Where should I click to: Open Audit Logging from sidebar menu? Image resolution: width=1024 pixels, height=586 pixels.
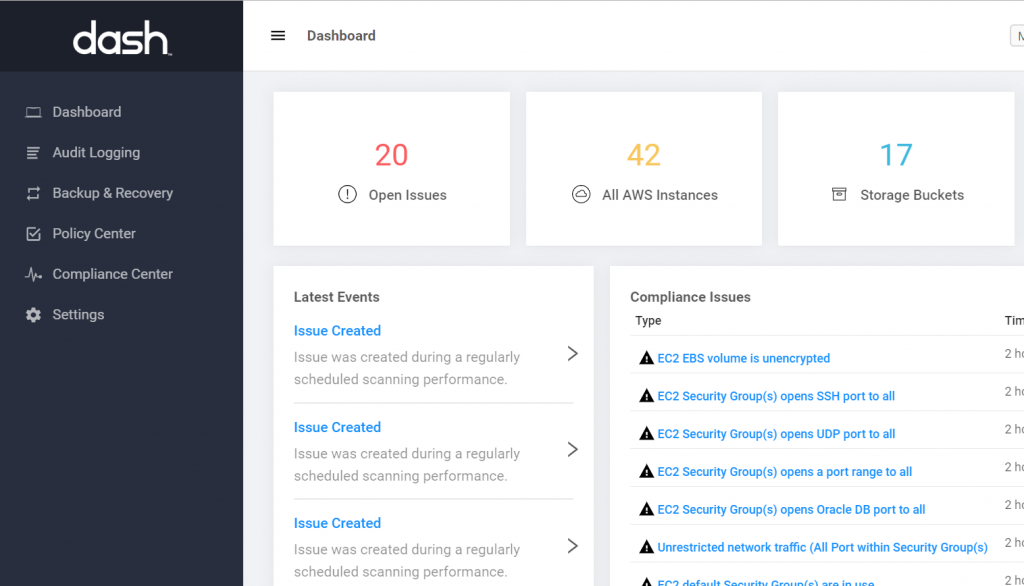pyautogui.click(x=96, y=153)
